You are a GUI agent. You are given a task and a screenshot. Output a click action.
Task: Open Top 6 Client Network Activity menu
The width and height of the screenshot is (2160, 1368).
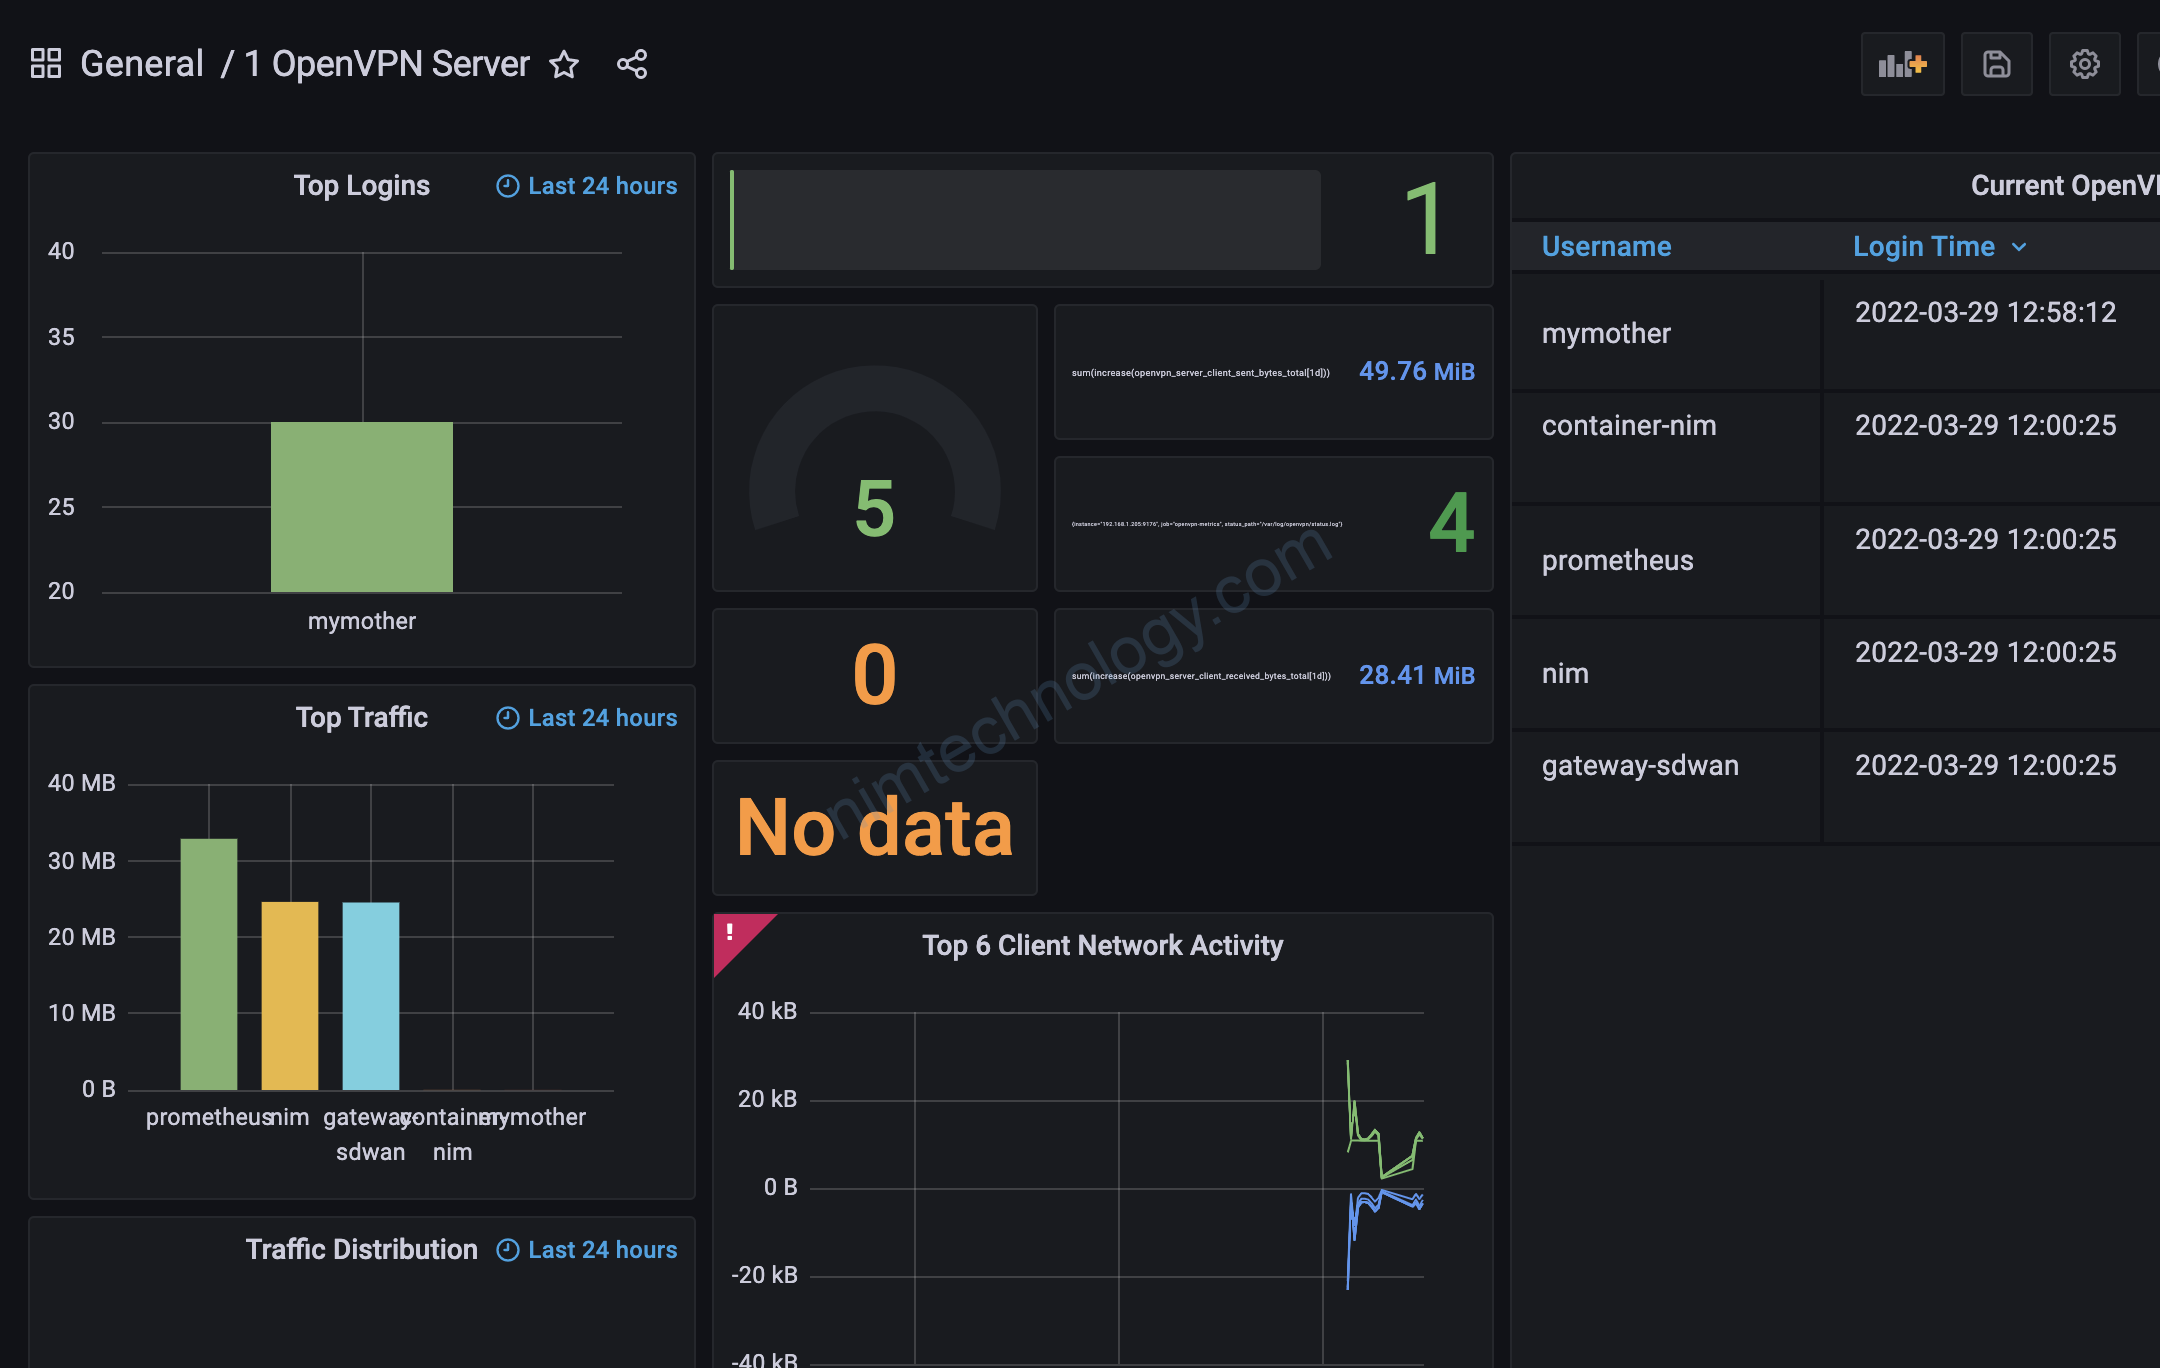1102,946
